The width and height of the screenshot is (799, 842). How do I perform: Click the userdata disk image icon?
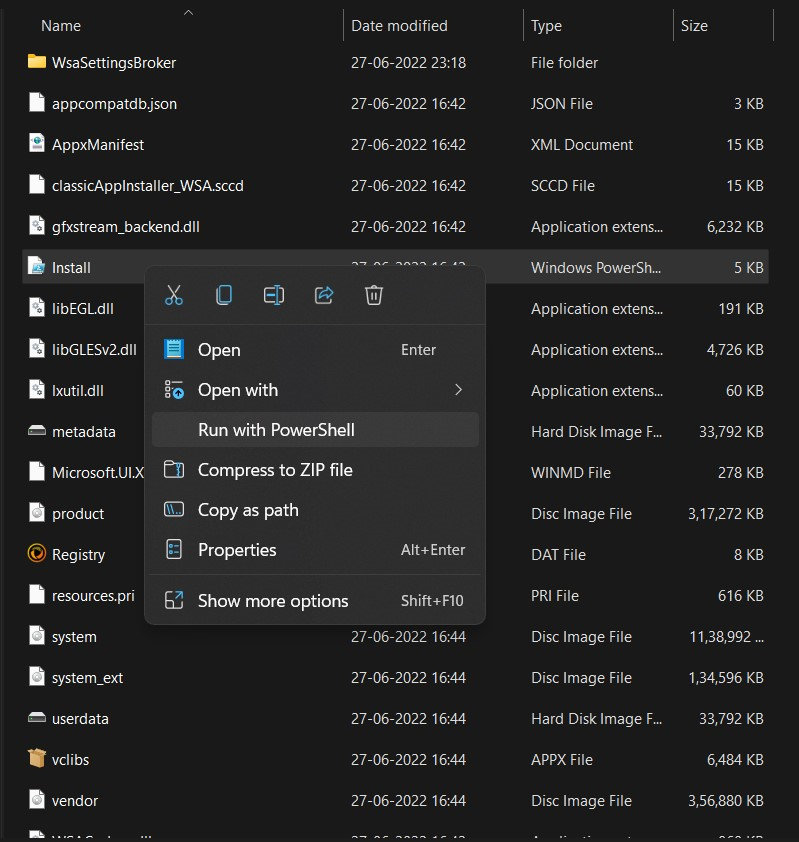coord(37,717)
